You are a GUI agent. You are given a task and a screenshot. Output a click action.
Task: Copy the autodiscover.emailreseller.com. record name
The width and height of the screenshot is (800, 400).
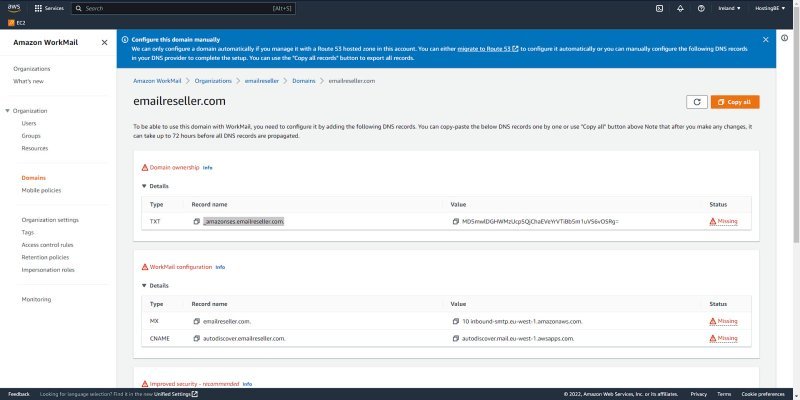196,339
